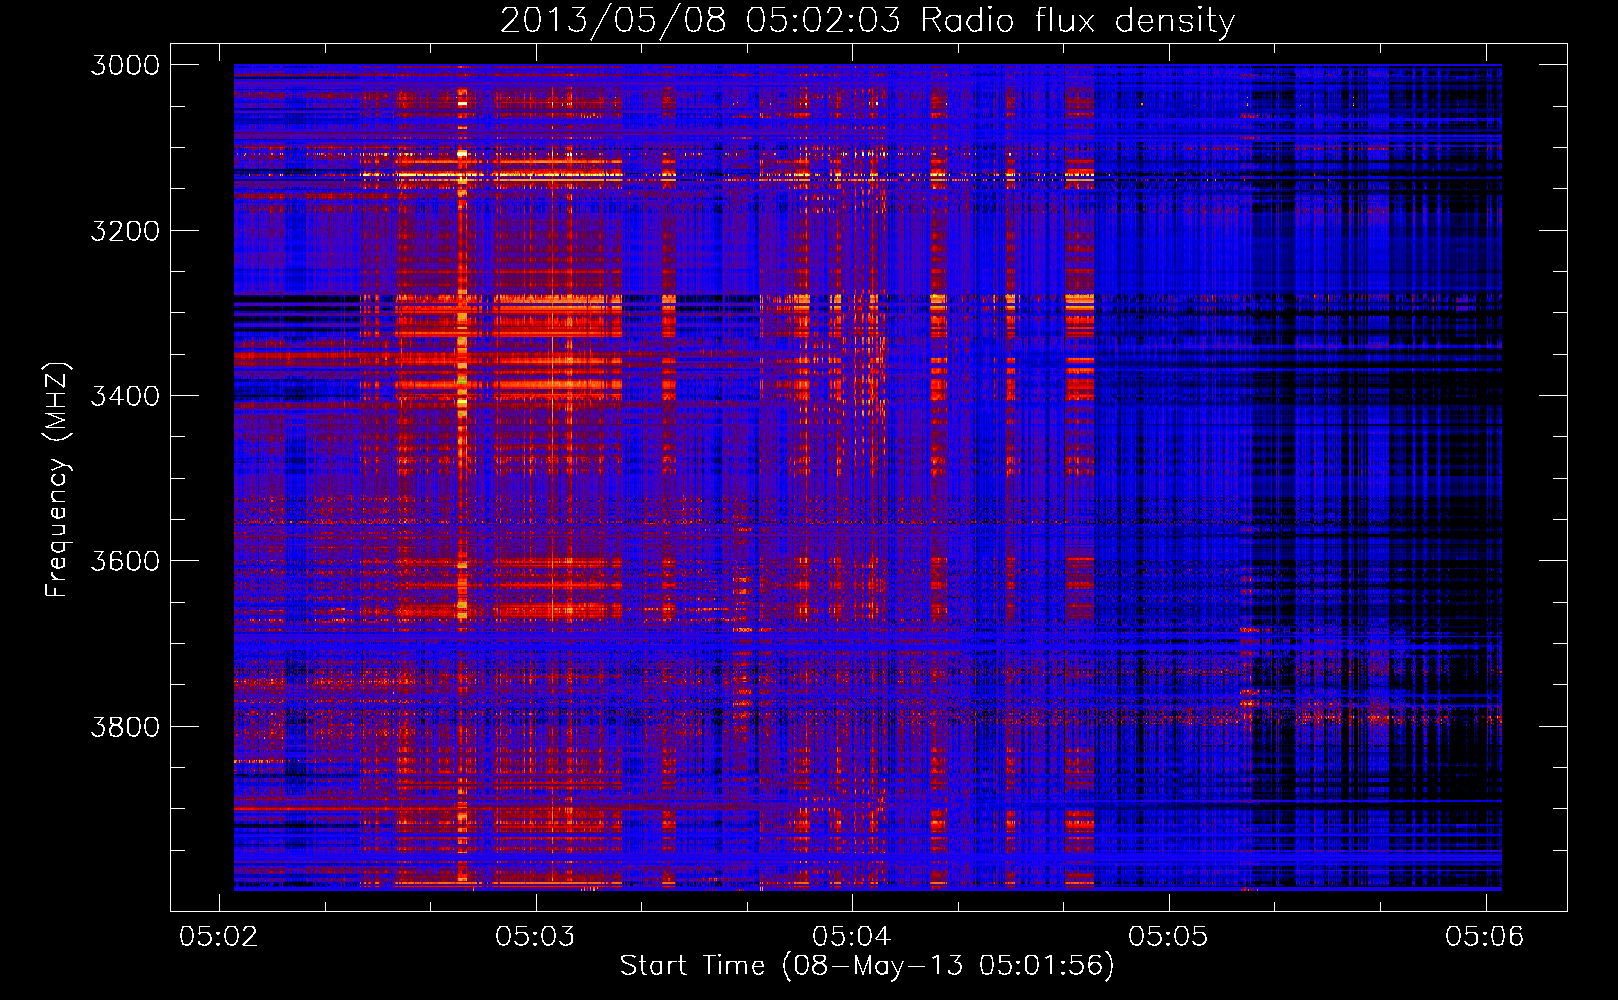Viewport: 1618px width, 1000px height.
Task: Select the 3200 frequency tick label
Action: [125, 231]
